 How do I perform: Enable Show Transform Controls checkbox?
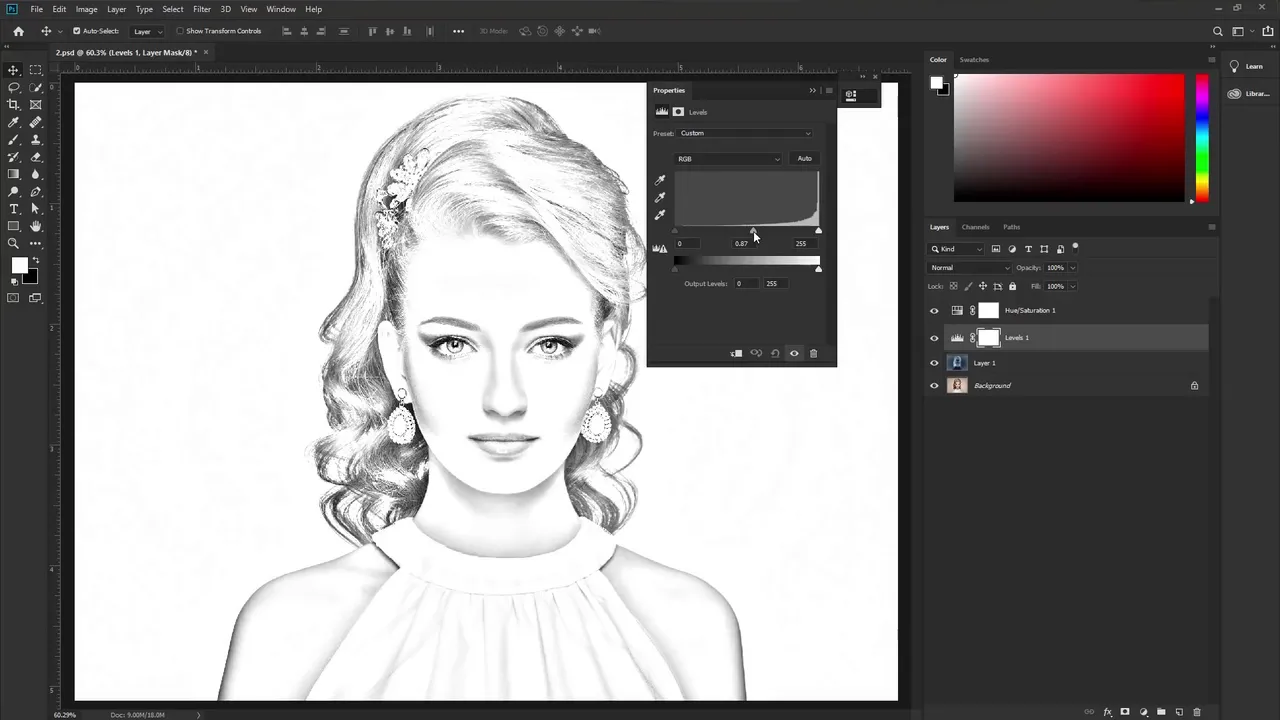180,31
